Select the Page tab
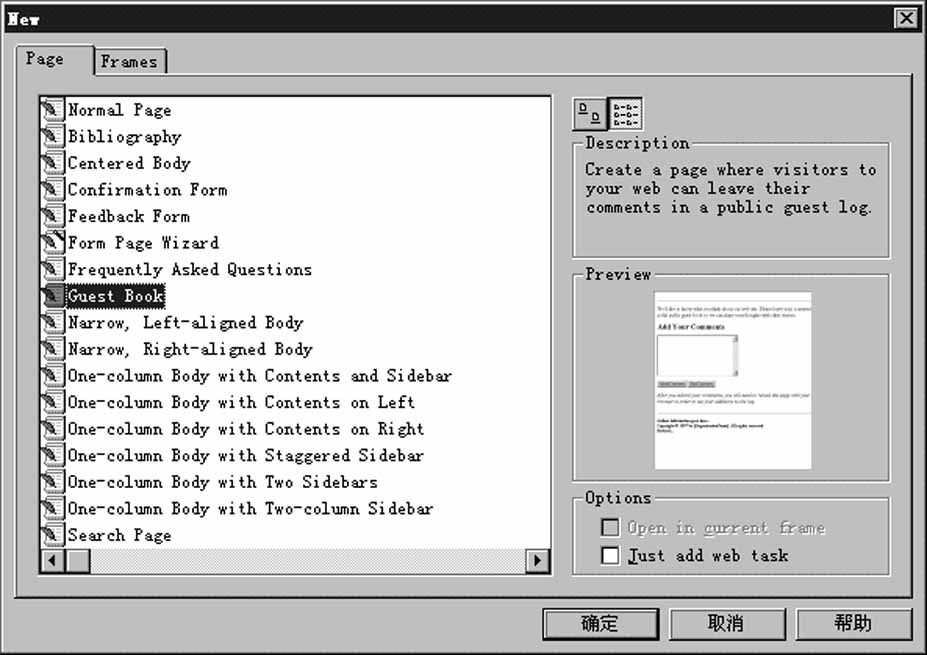 coord(54,60)
